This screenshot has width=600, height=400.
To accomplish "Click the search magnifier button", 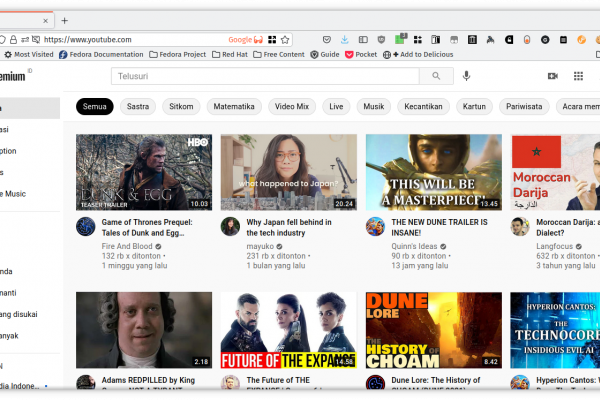I will 436,76.
